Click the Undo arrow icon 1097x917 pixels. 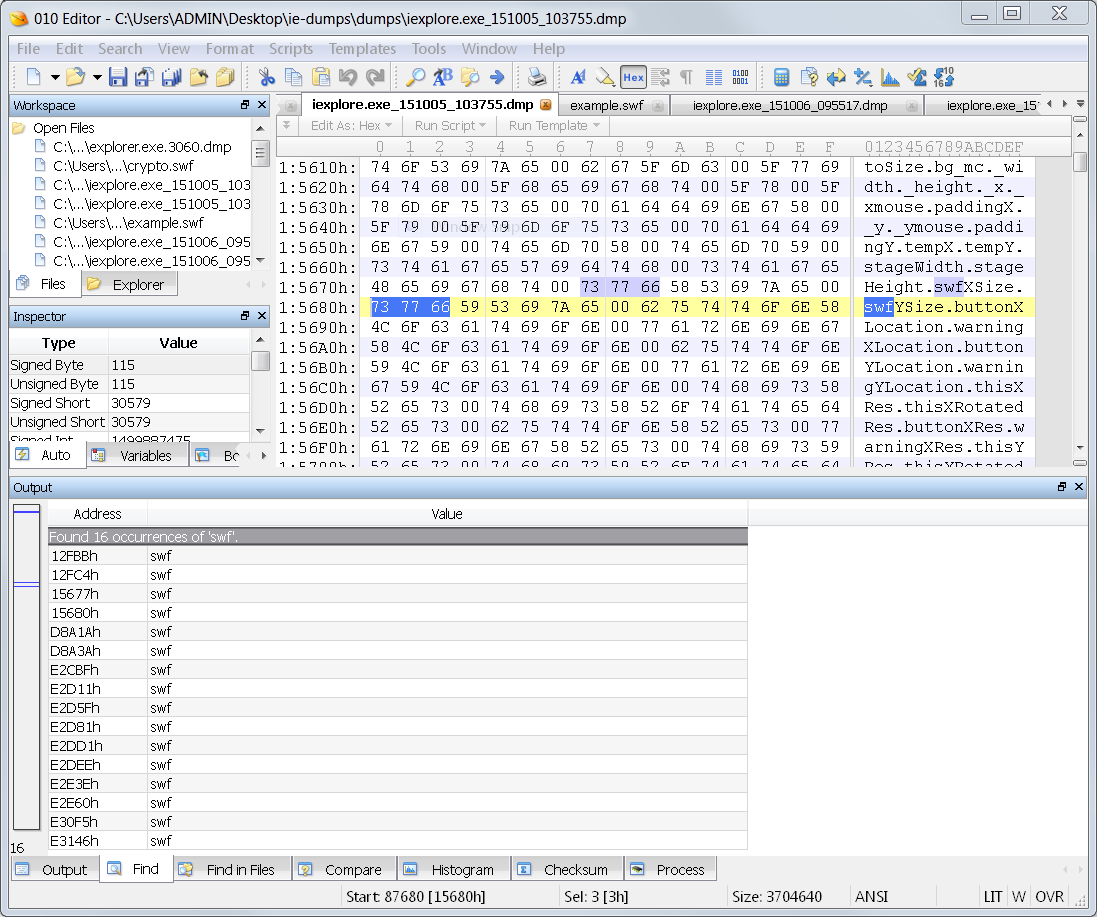348,77
